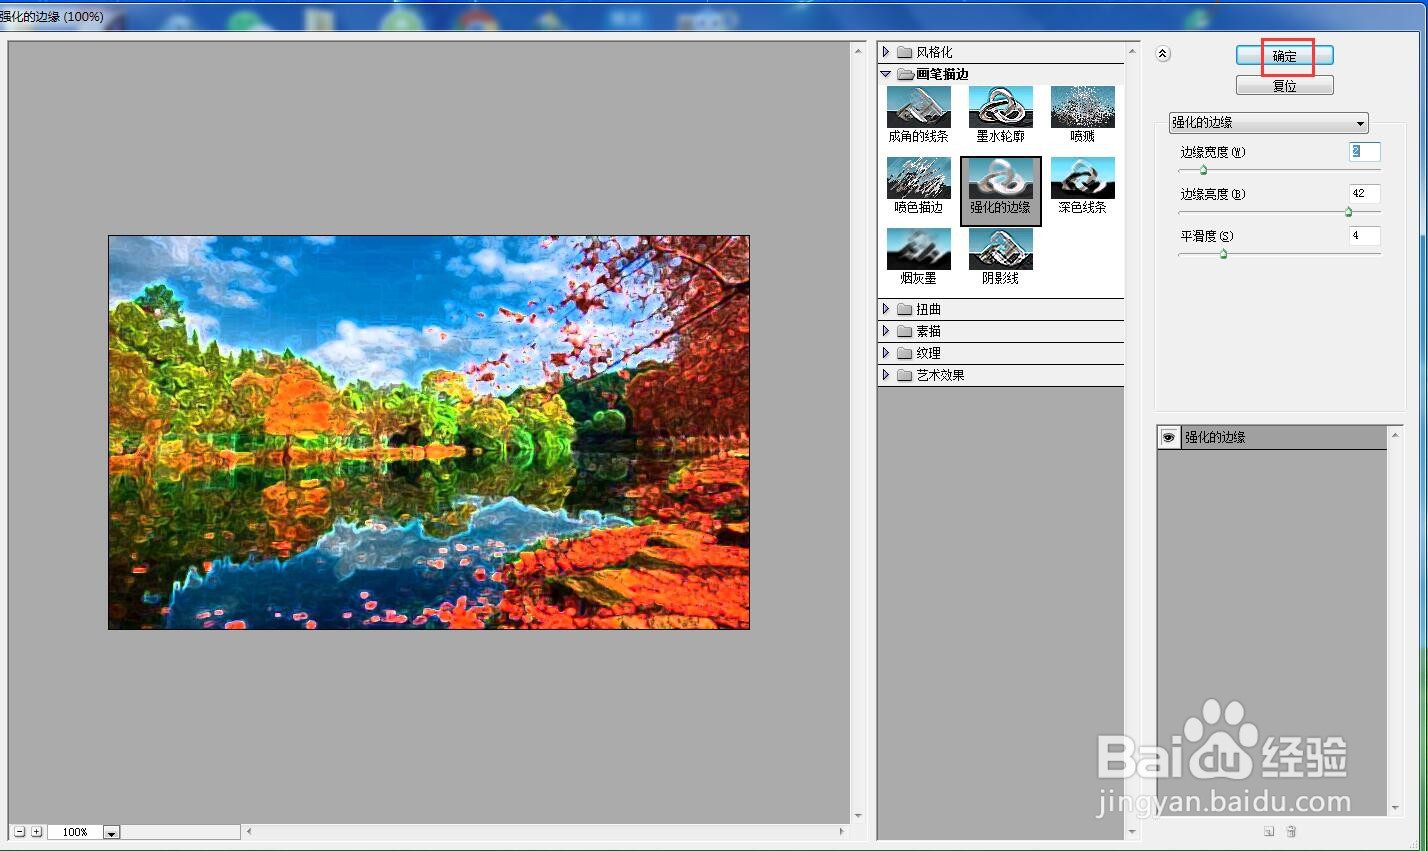Image resolution: width=1428 pixels, height=851 pixels.
Task: Zoom out the preview with minus button
Action: click(19, 831)
